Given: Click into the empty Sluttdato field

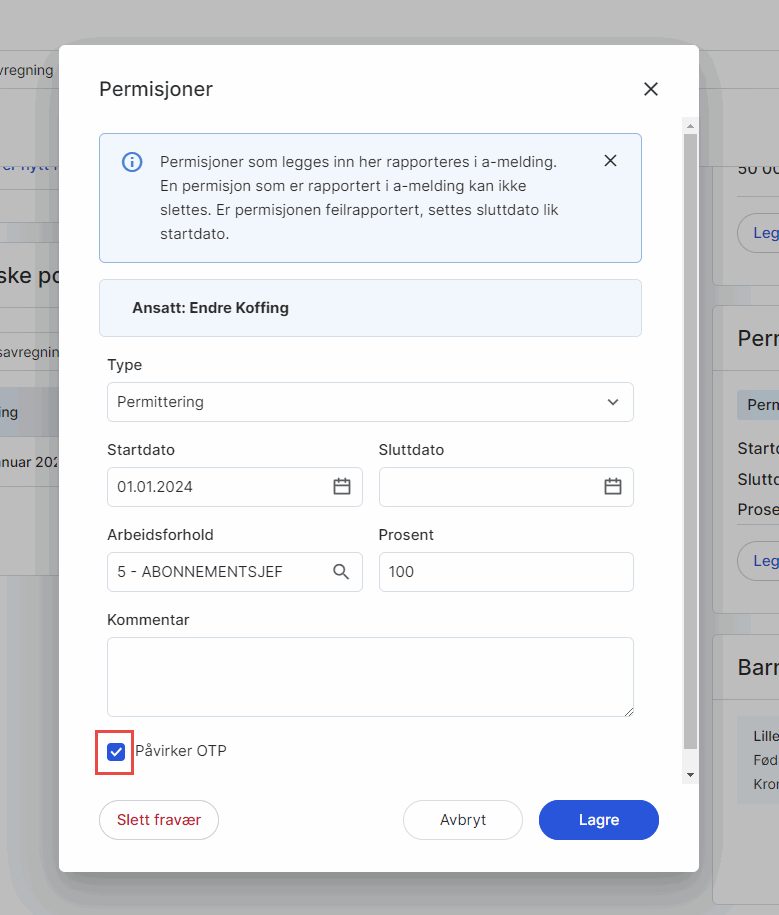Looking at the screenshot, I should [x=490, y=487].
